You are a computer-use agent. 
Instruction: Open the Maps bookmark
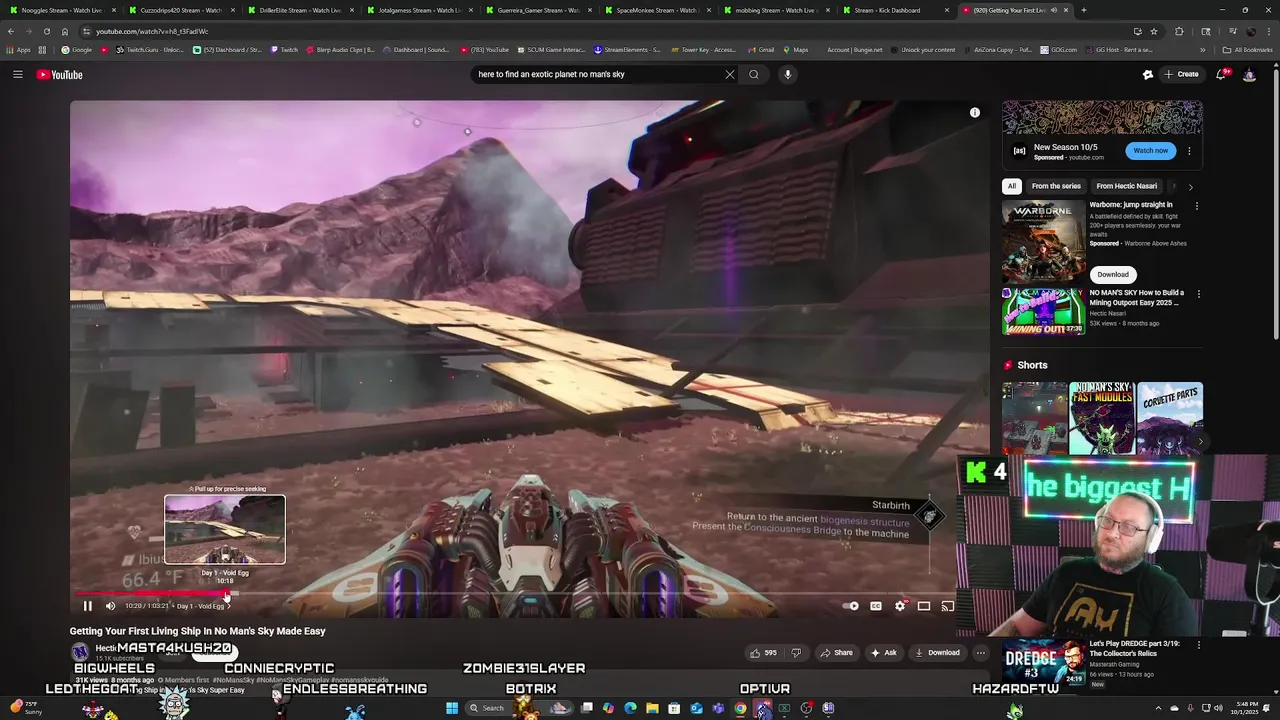click(x=796, y=49)
